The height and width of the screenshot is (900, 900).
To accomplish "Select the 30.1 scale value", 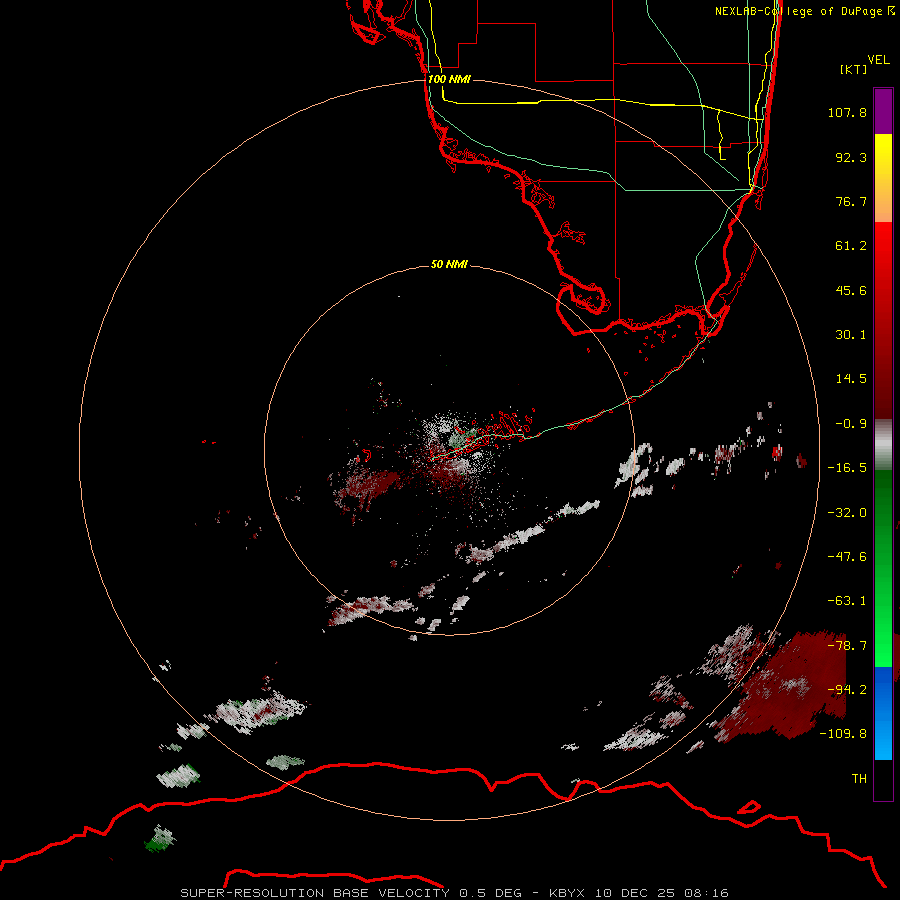I will (851, 335).
